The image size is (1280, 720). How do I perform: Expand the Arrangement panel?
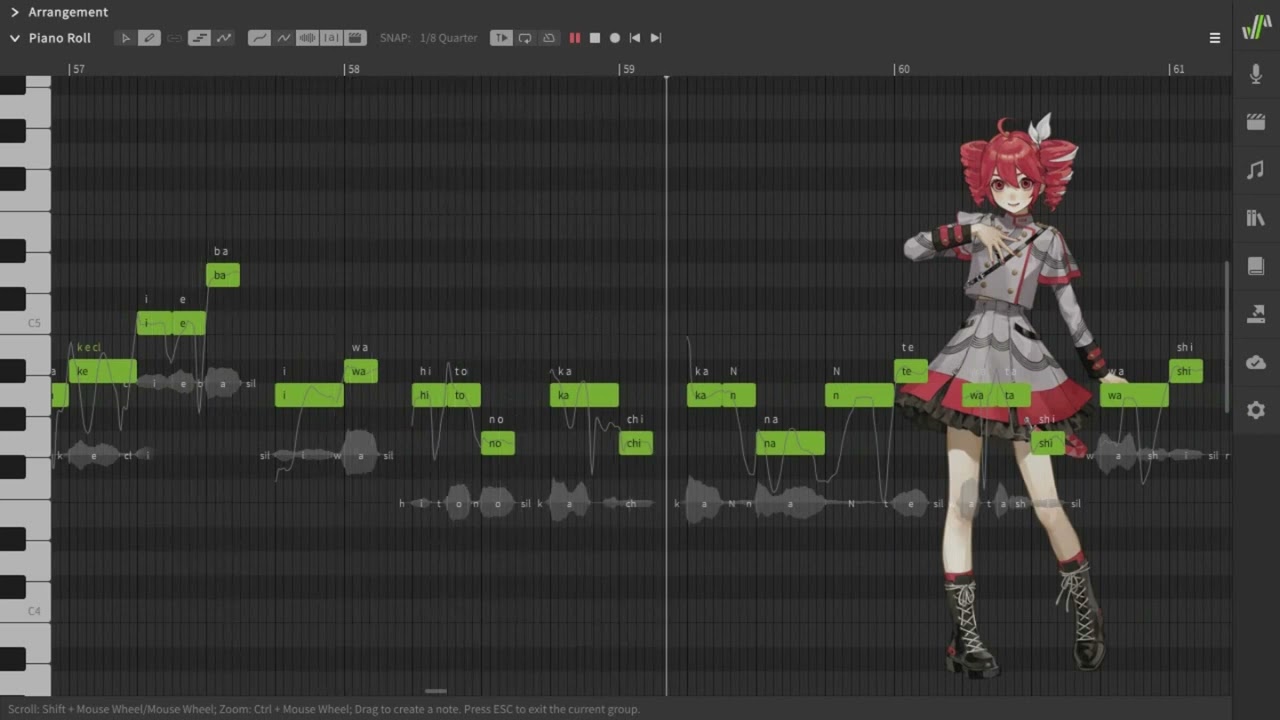[15, 12]
